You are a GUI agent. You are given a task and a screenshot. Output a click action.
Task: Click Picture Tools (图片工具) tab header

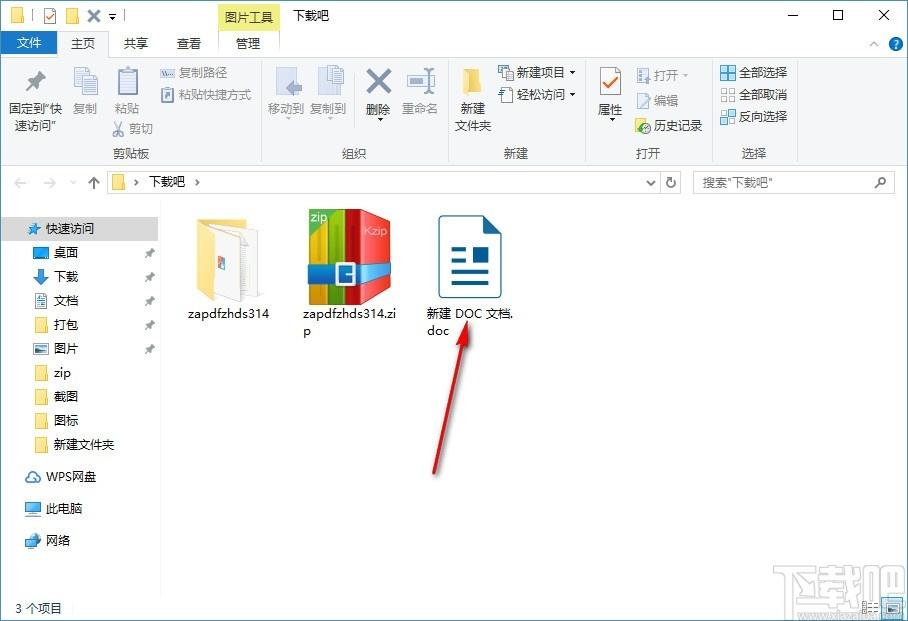click(x=248, y=17)
